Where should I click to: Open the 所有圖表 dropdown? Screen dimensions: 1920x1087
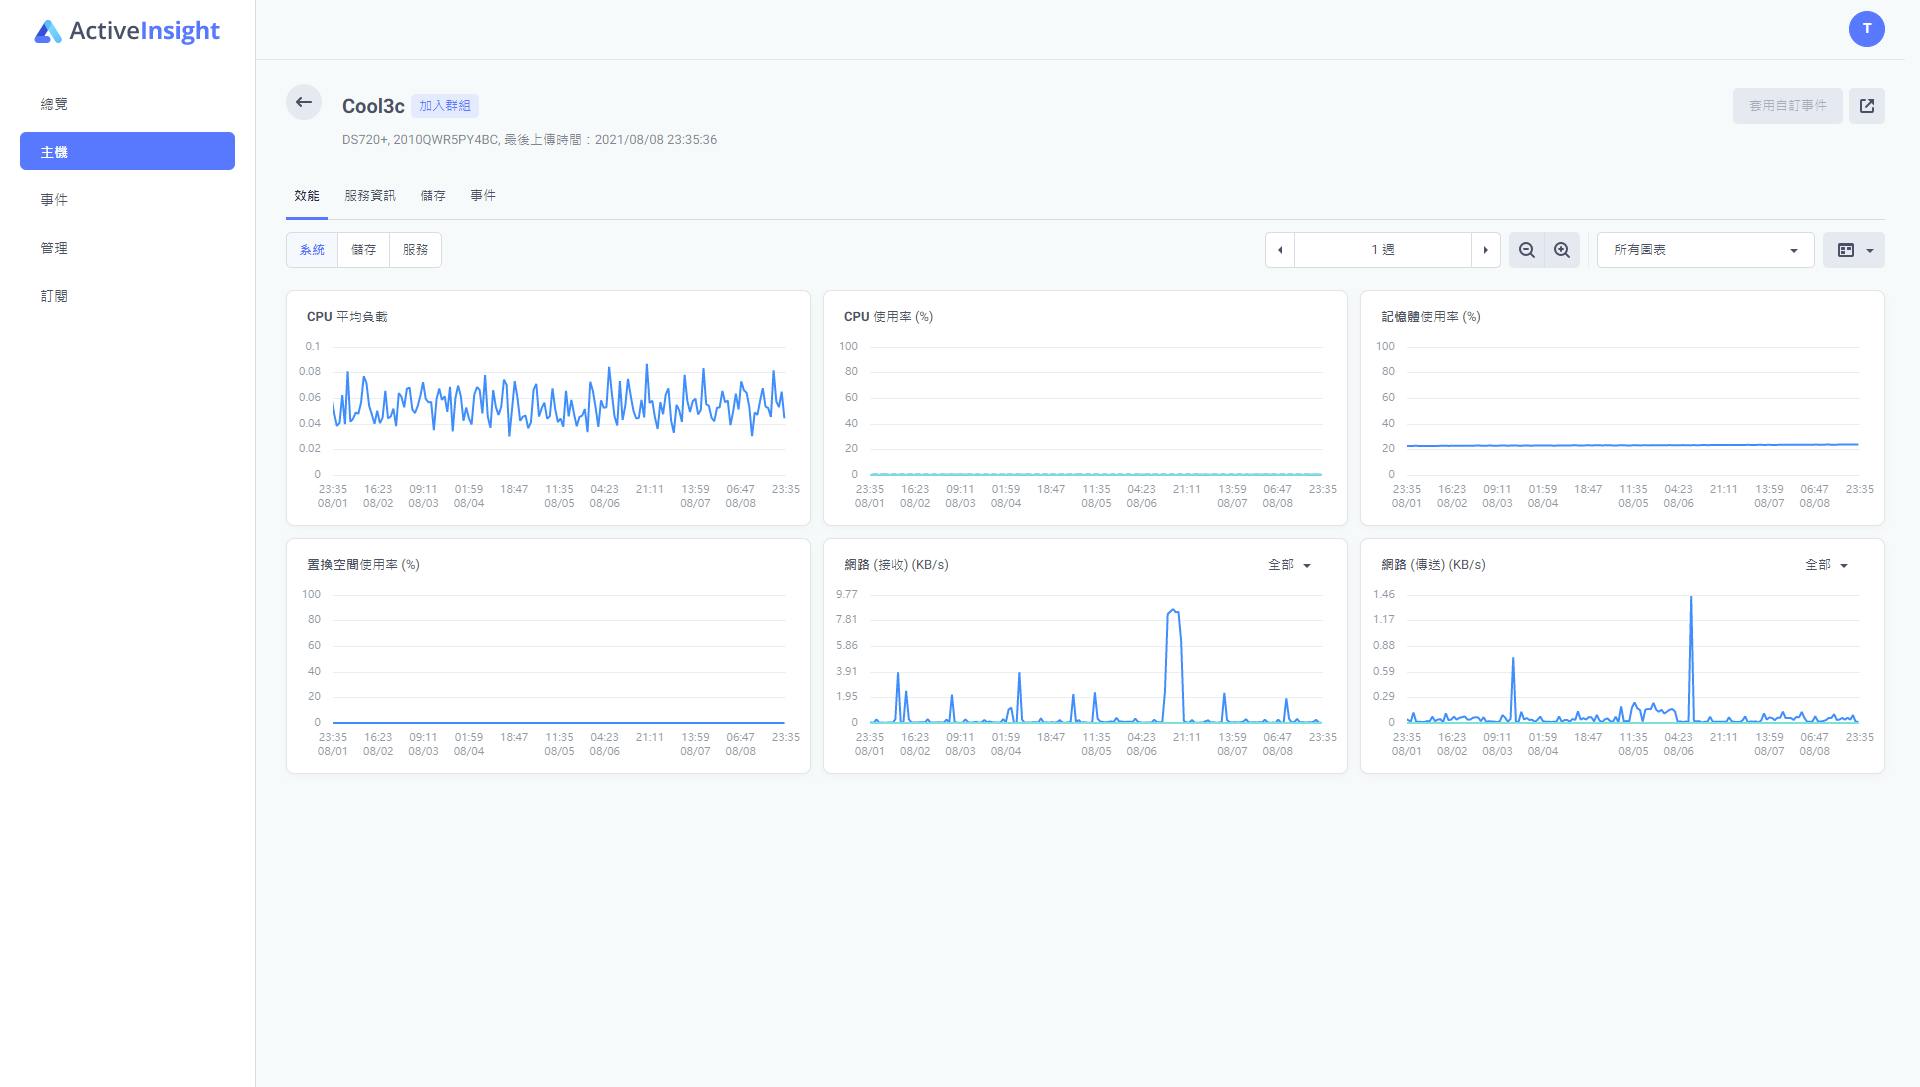point(1705,250)
